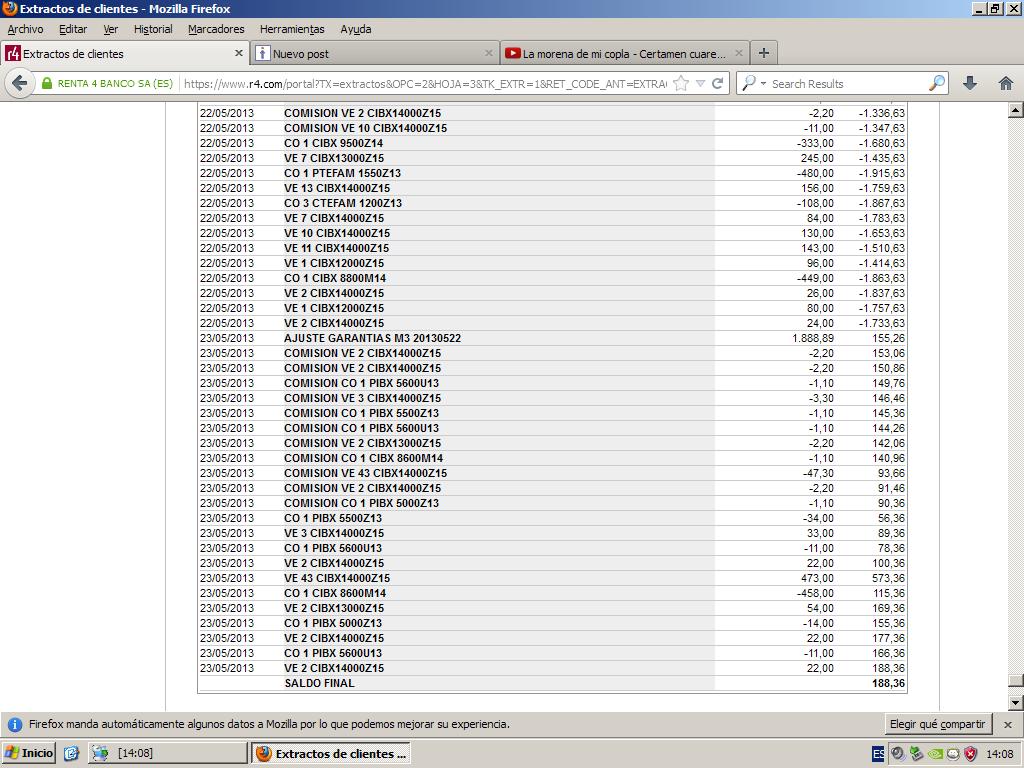Open the Marcadores menu
Image resolution: width=1024 pixels, height=768 pixels.
point(216,29)
